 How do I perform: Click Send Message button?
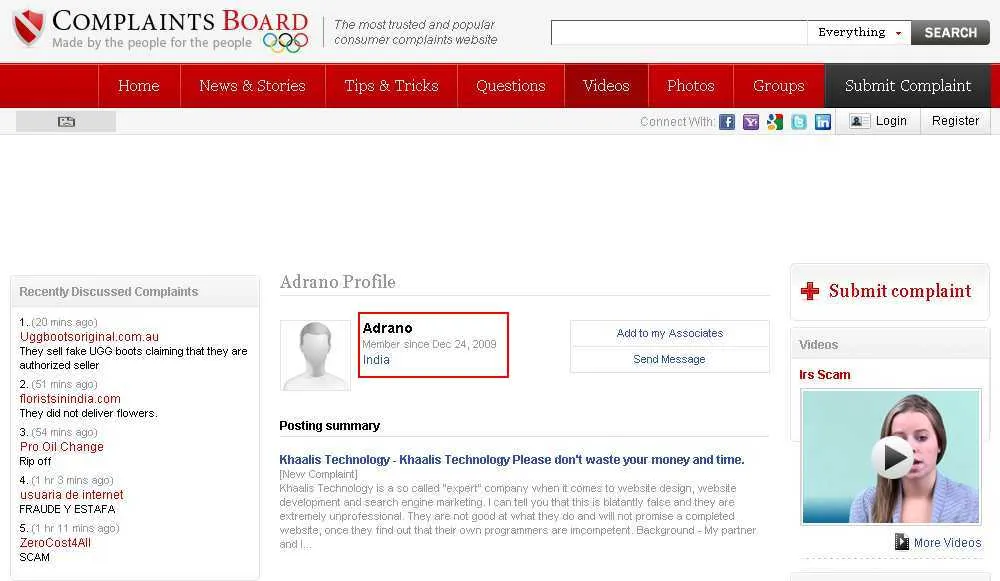pyautogui.click(x=670, y=359)
